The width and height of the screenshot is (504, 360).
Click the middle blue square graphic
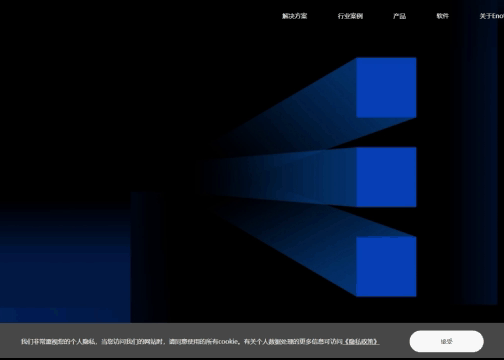pyautogui.click(x=386, y=177)
